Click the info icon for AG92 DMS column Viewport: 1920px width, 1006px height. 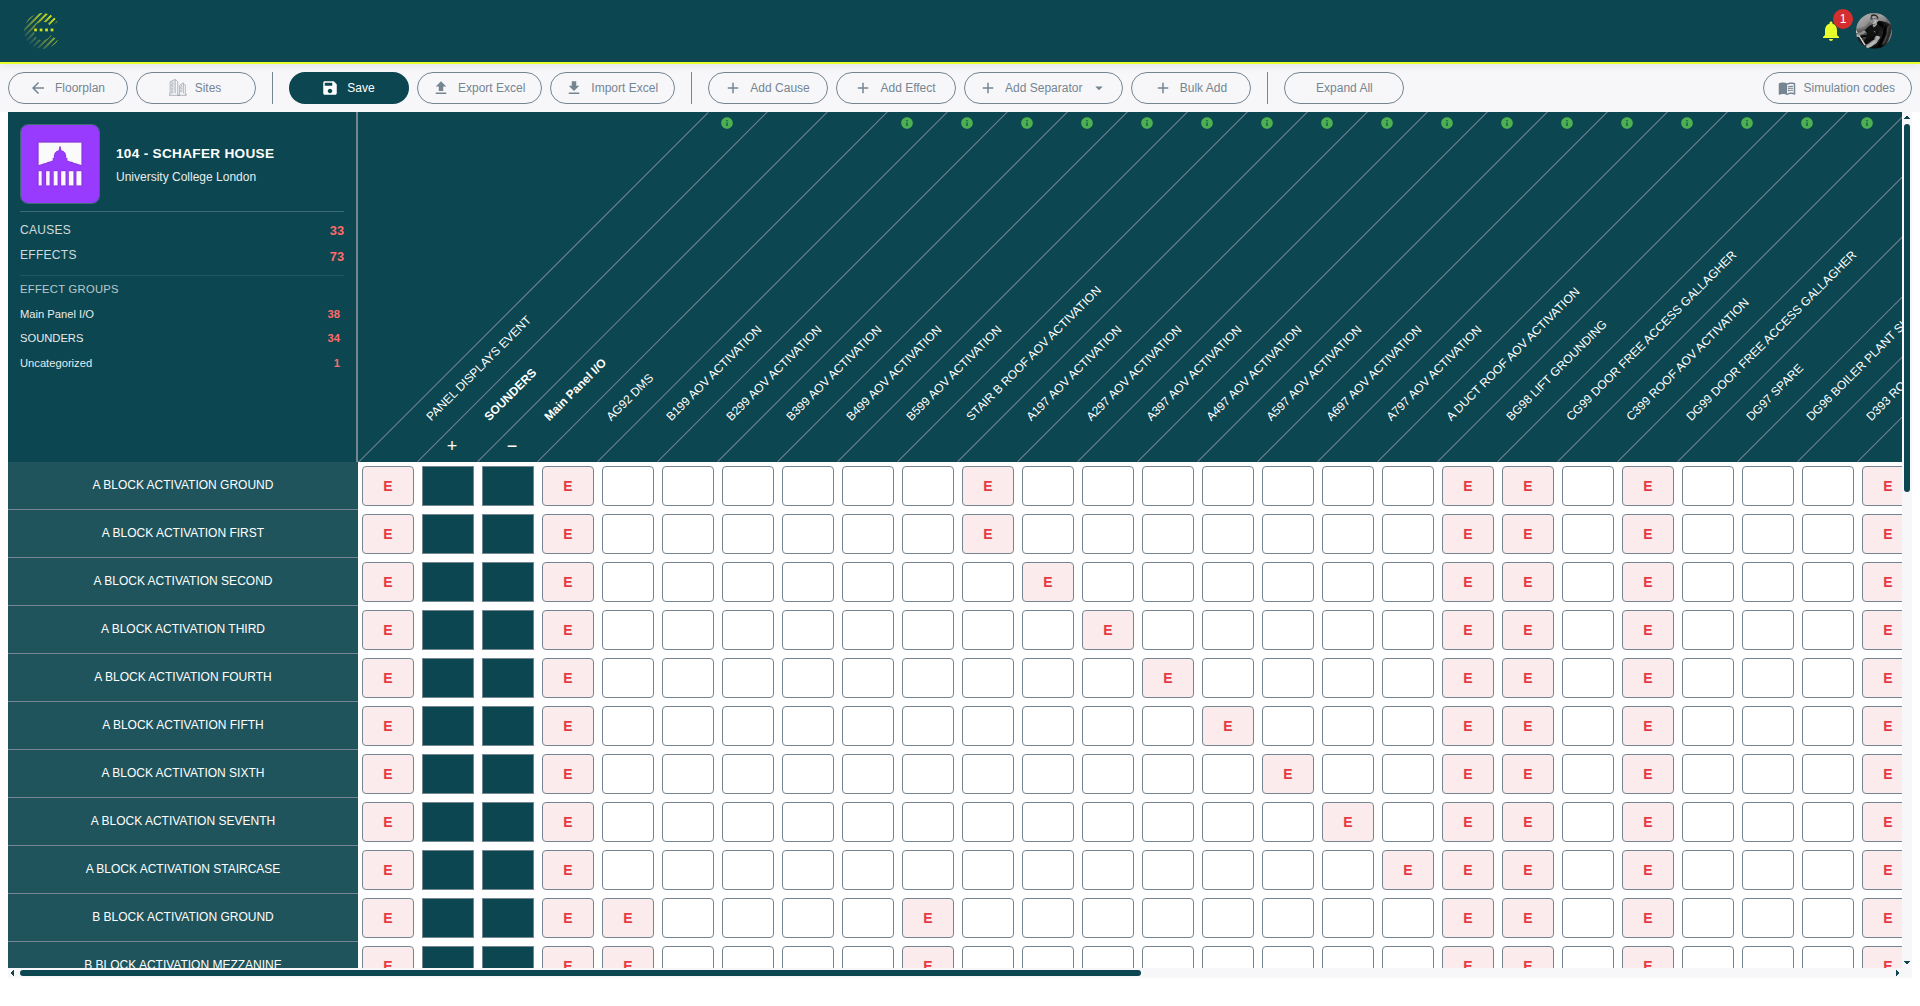click(907, 123)
